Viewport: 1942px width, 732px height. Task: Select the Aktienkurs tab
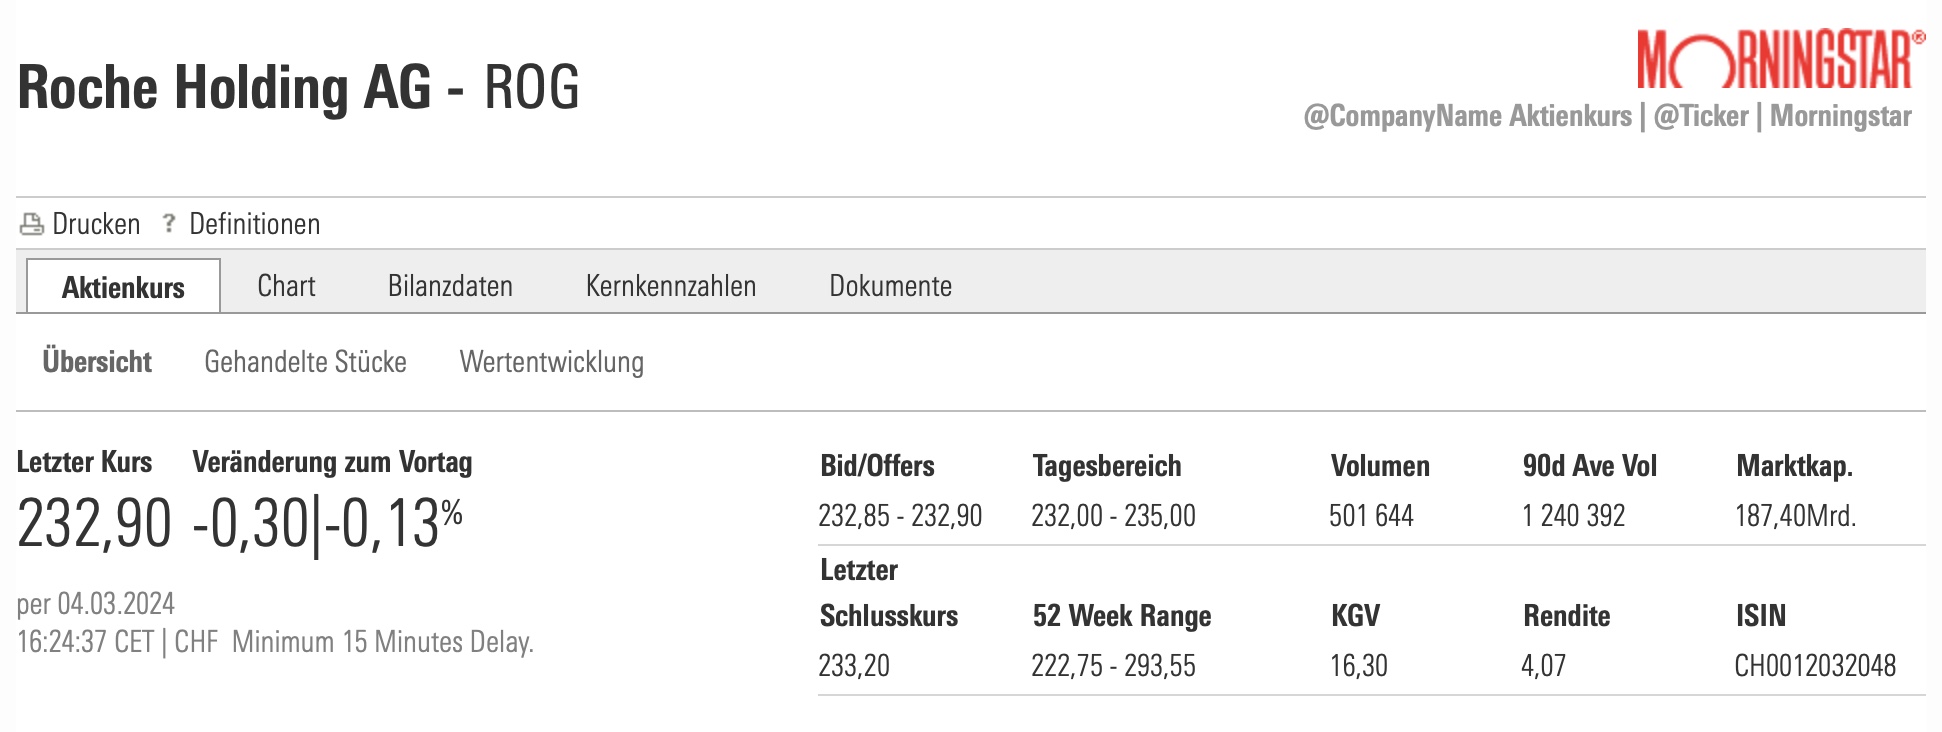click(x=123, y=287)
